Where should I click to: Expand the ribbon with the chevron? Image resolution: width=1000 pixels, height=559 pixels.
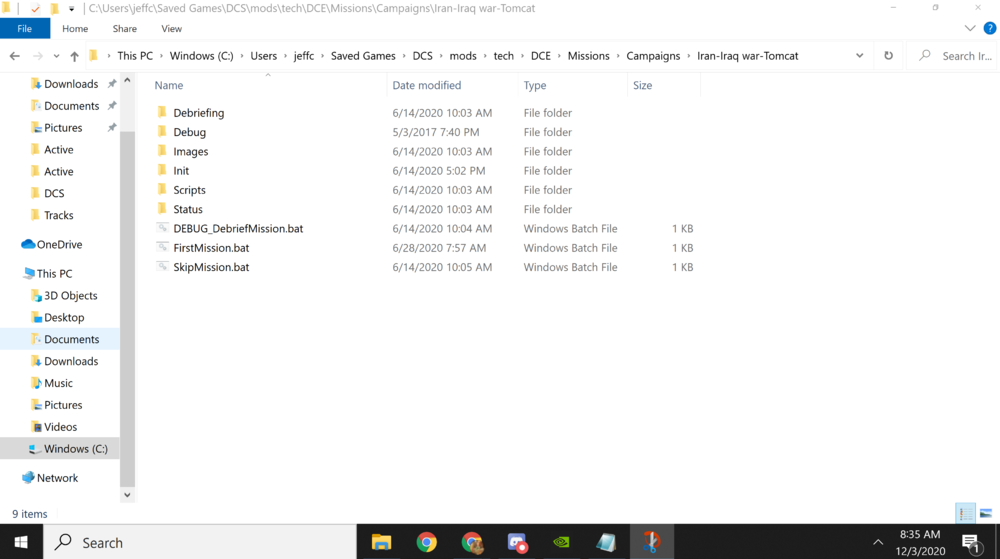[970, 28]
